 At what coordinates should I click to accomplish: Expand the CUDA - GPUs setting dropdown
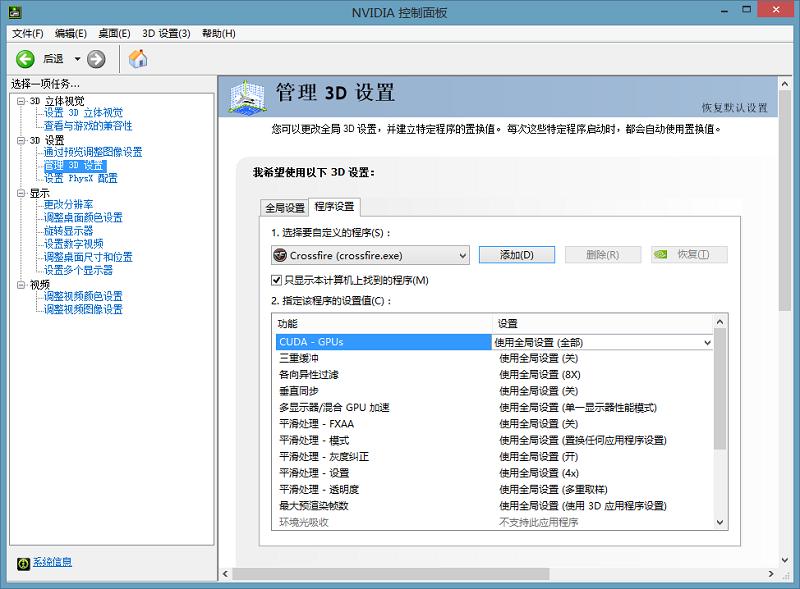pos(708,342)
